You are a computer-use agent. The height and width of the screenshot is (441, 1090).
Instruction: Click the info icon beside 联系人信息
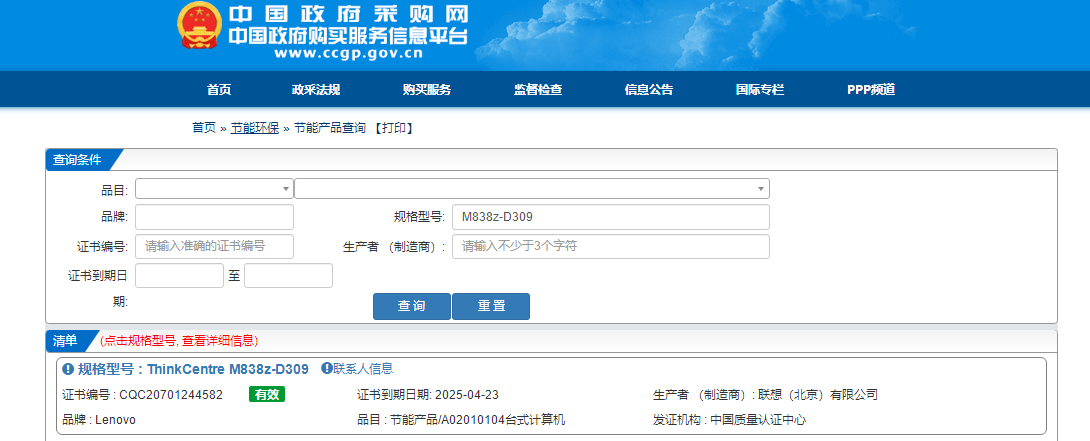click(x=326, y=368)
